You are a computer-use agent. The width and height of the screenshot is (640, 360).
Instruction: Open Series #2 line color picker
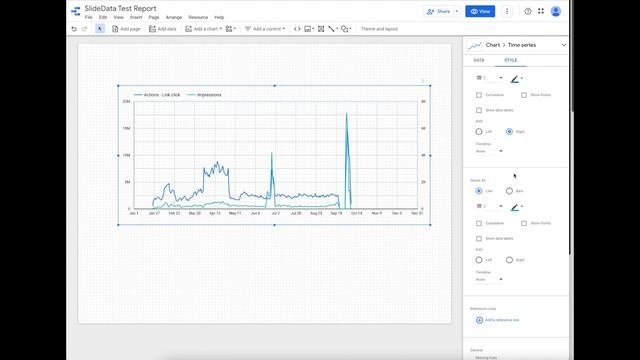[516, 207]
